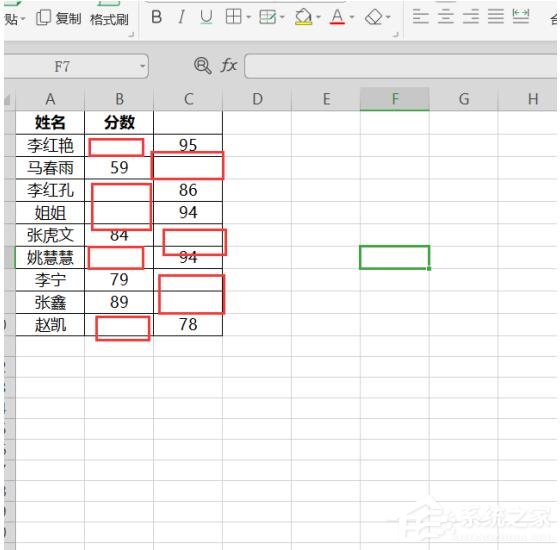560x550 pixels.
Task: Open paste dropdown arrow
Action: pyautogui.click(x=23, y=19)
